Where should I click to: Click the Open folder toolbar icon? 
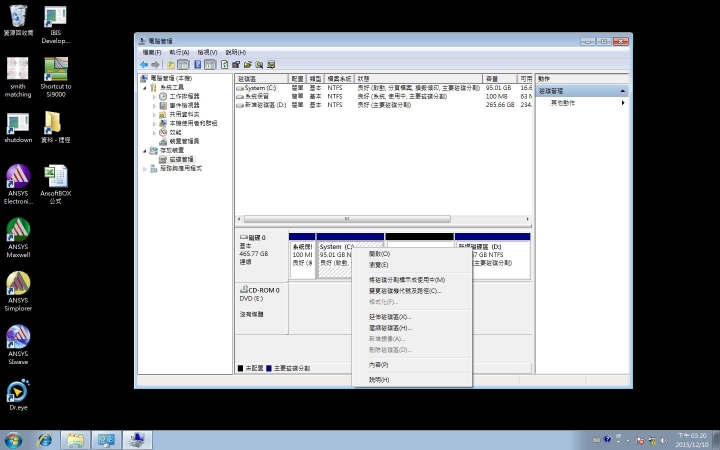pos(248,65)
